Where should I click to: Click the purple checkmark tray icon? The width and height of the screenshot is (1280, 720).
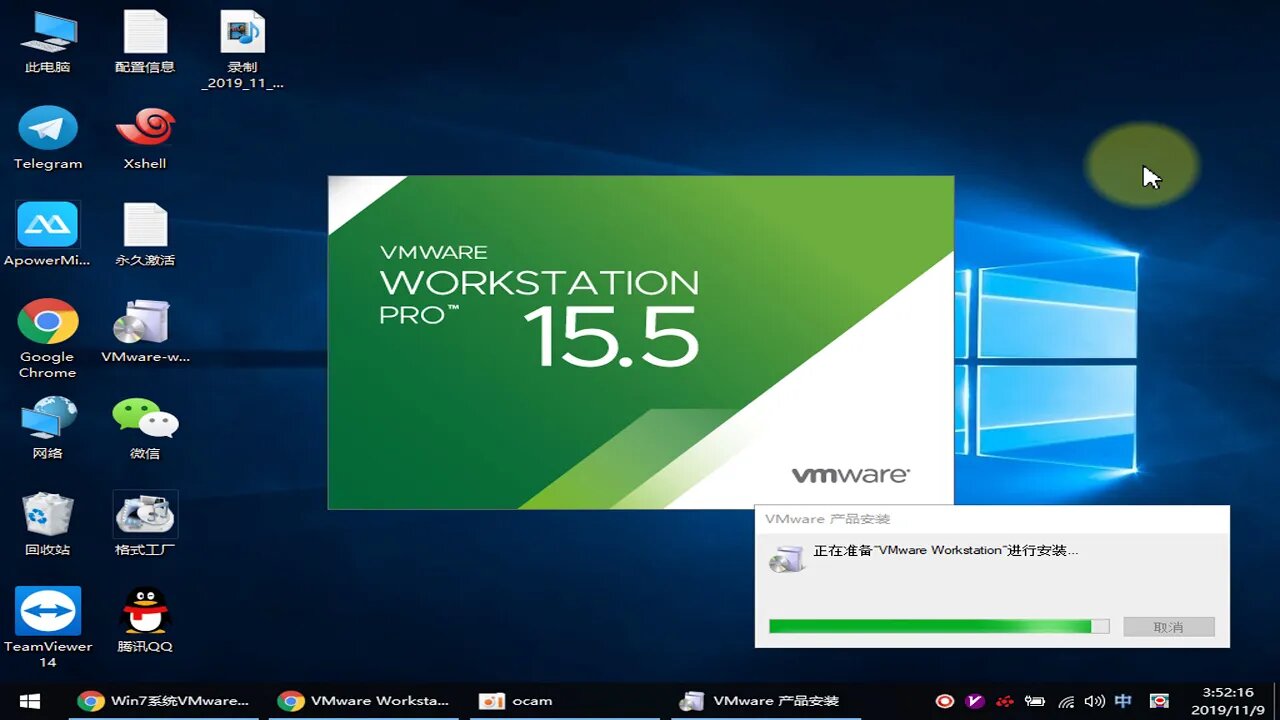pyautogui.click(x=974, y=701)
